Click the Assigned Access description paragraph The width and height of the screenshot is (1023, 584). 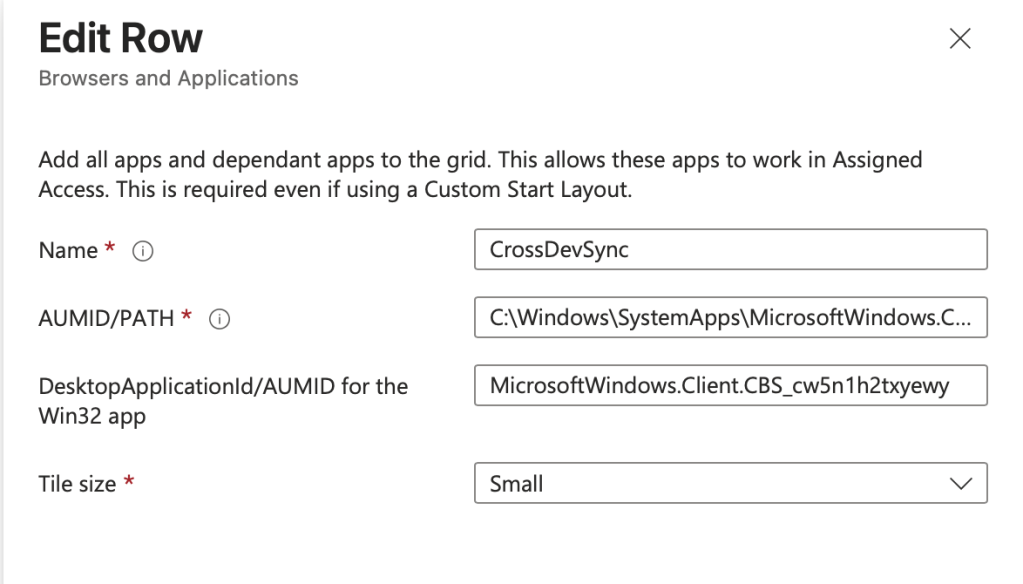[480, 175]
